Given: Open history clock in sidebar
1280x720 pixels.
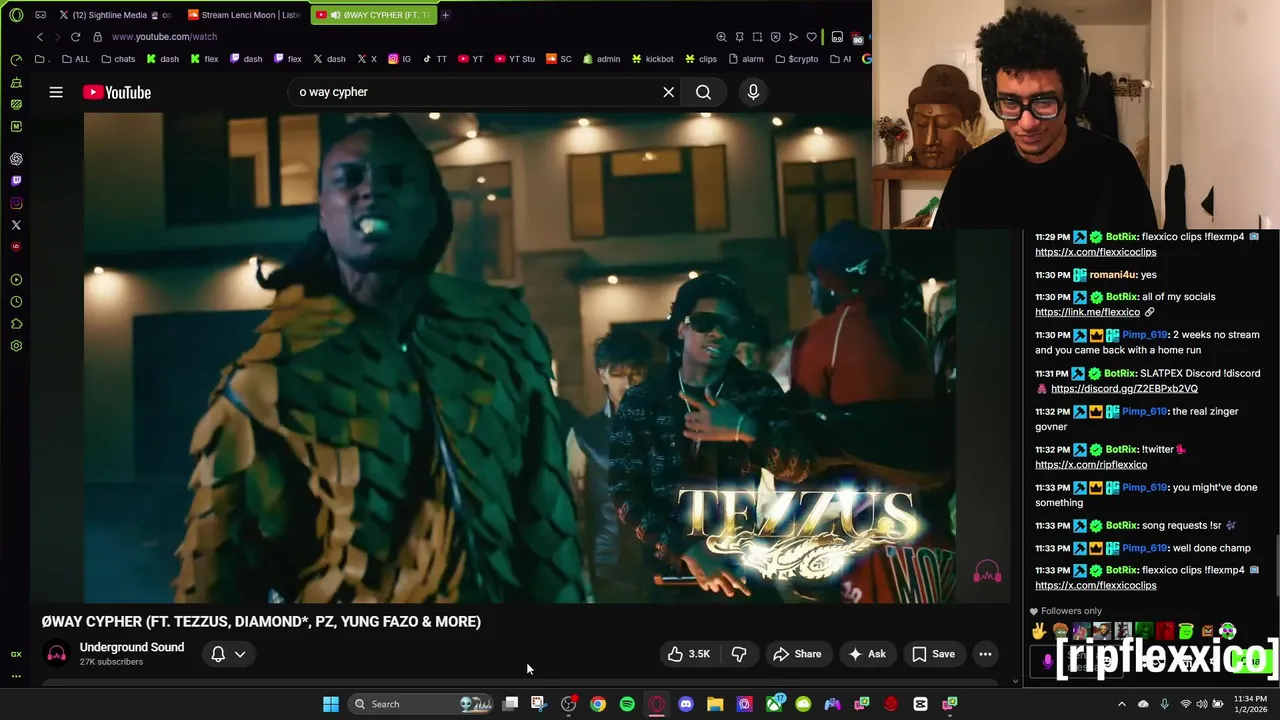Looking at the screenshot, I should [x=16, y=302].
